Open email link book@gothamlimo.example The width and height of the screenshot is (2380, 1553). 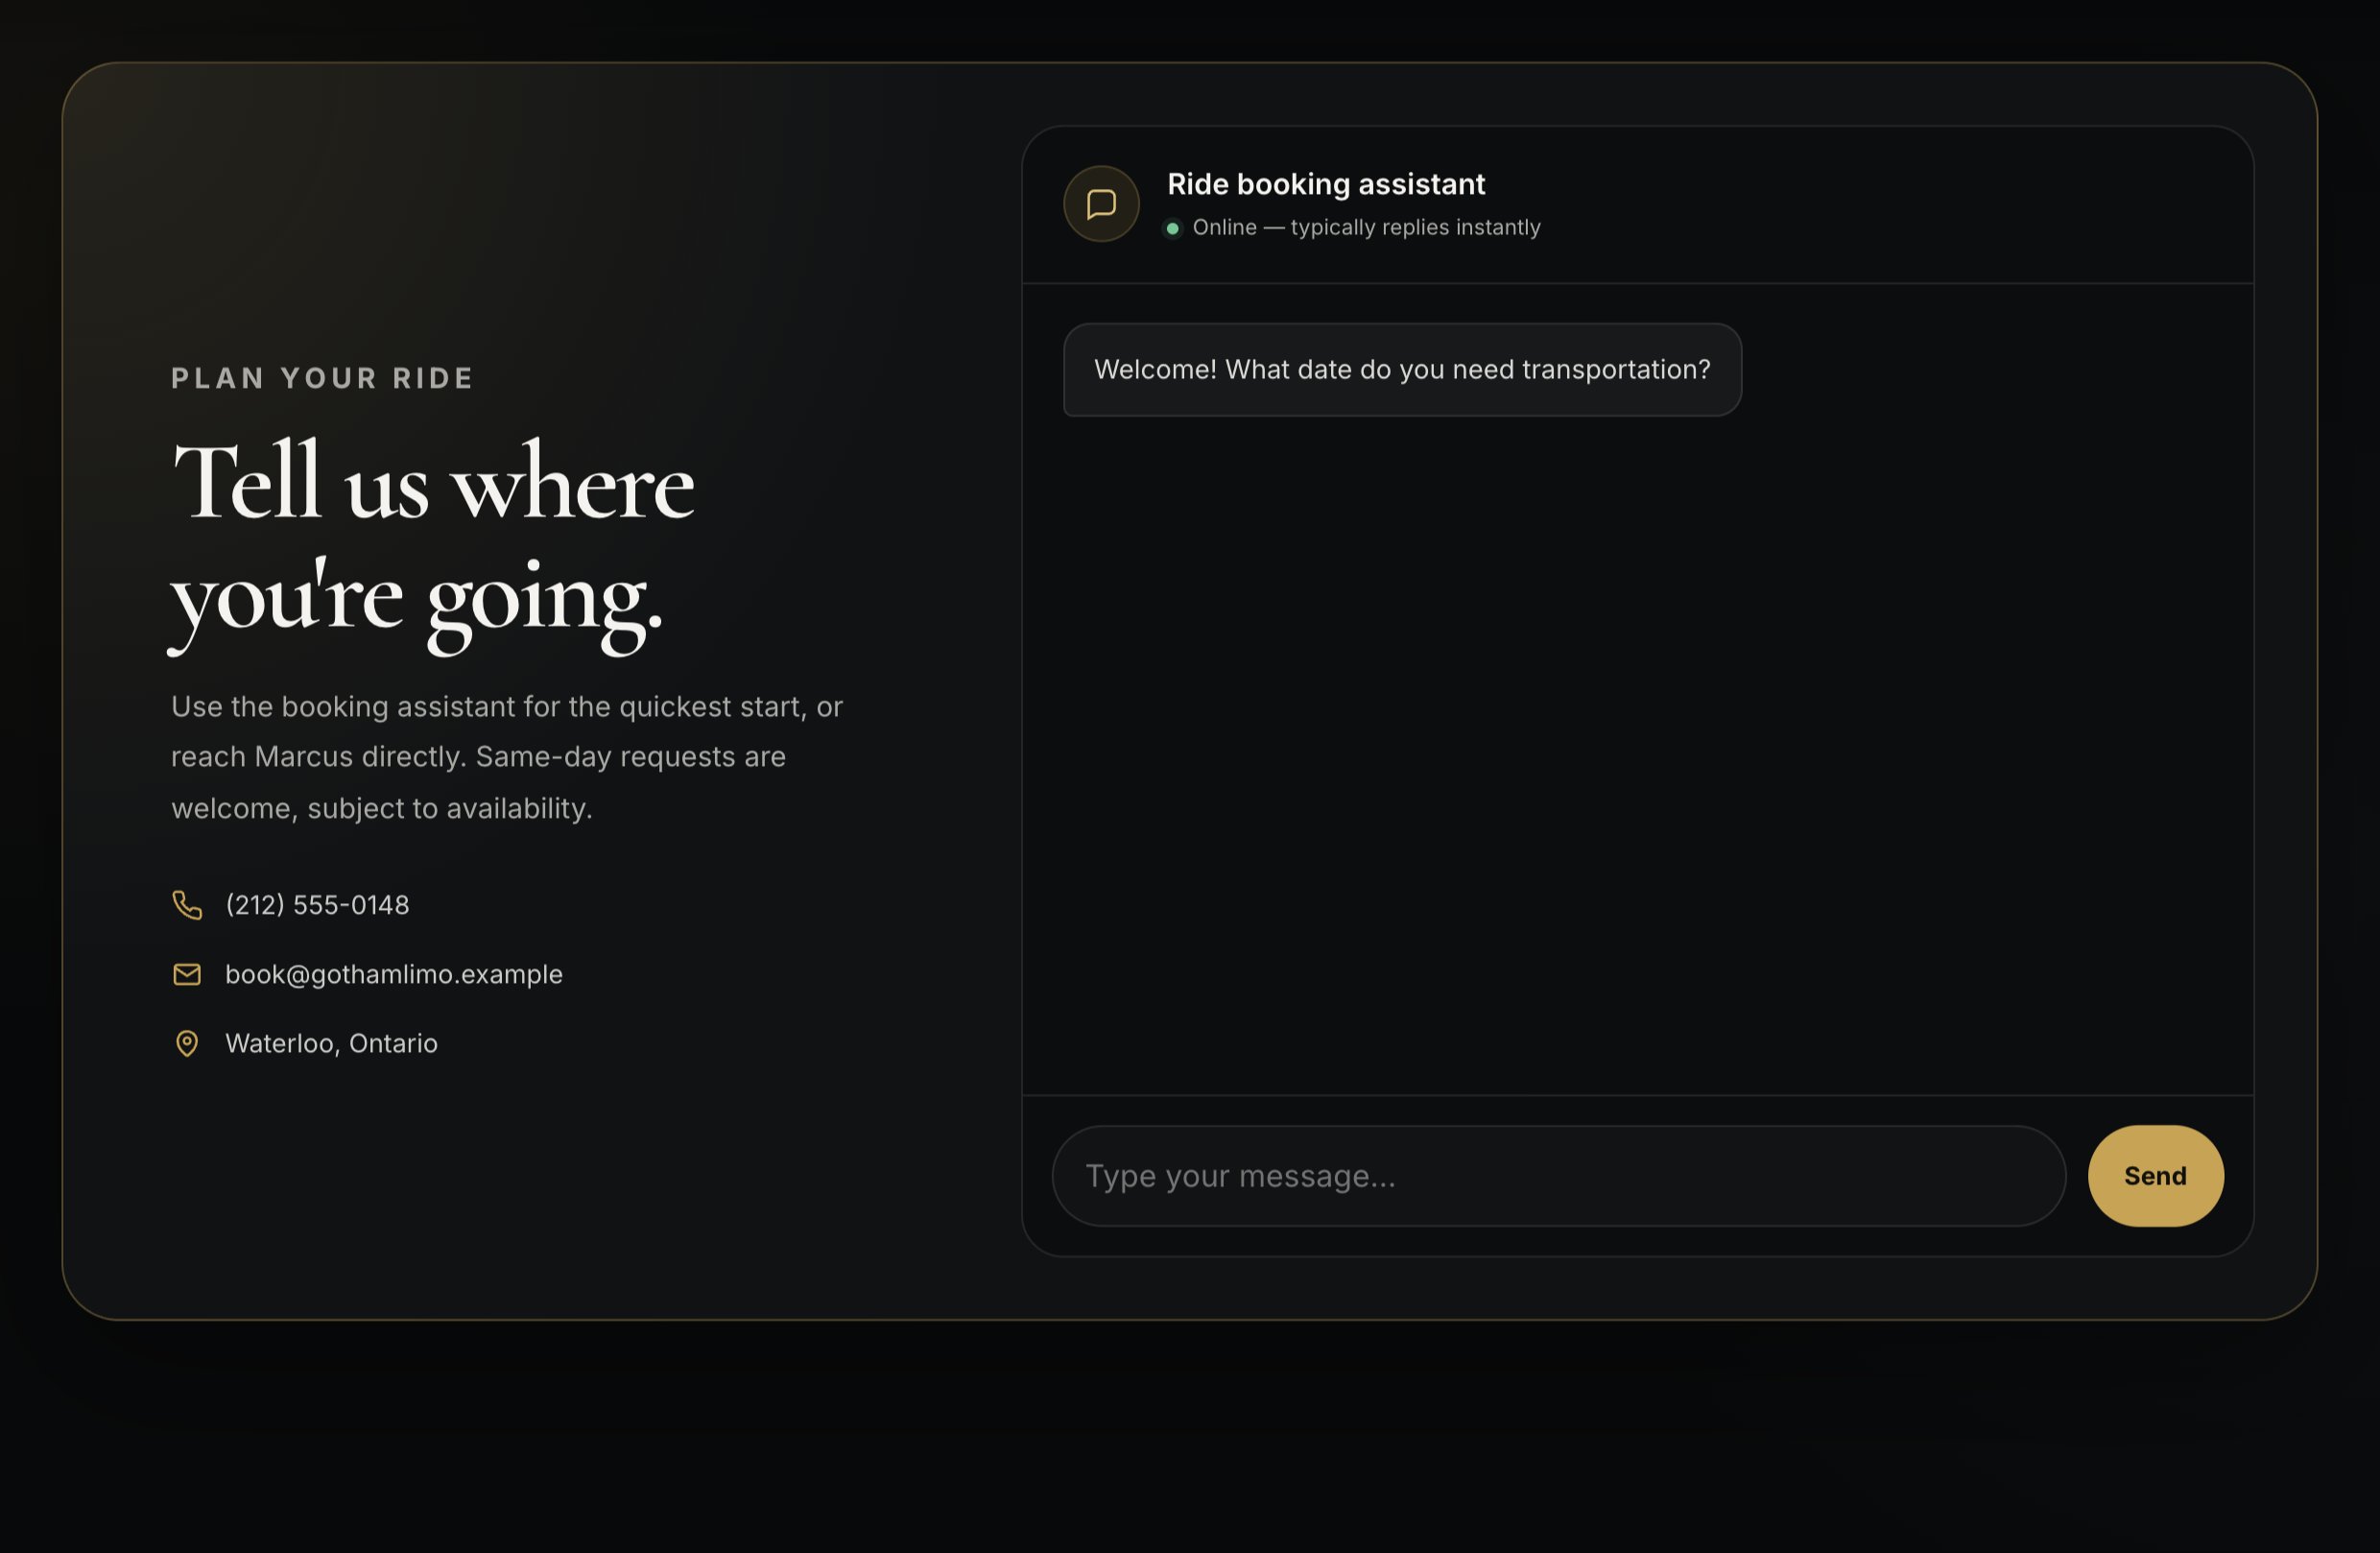[x=394, y=974]
